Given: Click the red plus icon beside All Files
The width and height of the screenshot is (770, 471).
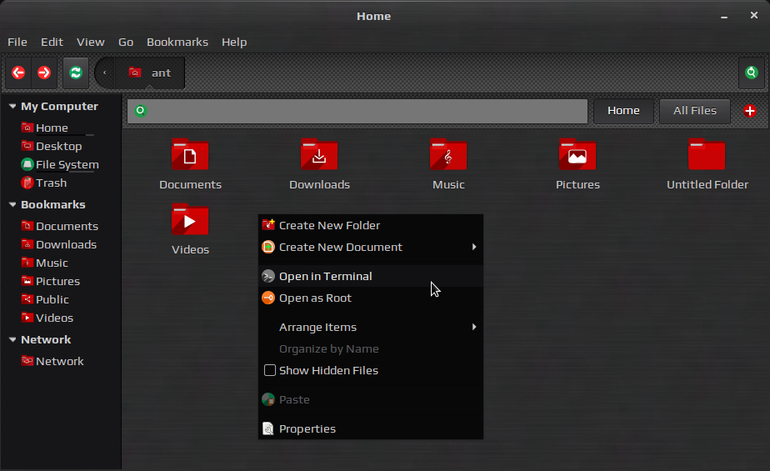Looking at the screenshot, I should click(750, 111).
